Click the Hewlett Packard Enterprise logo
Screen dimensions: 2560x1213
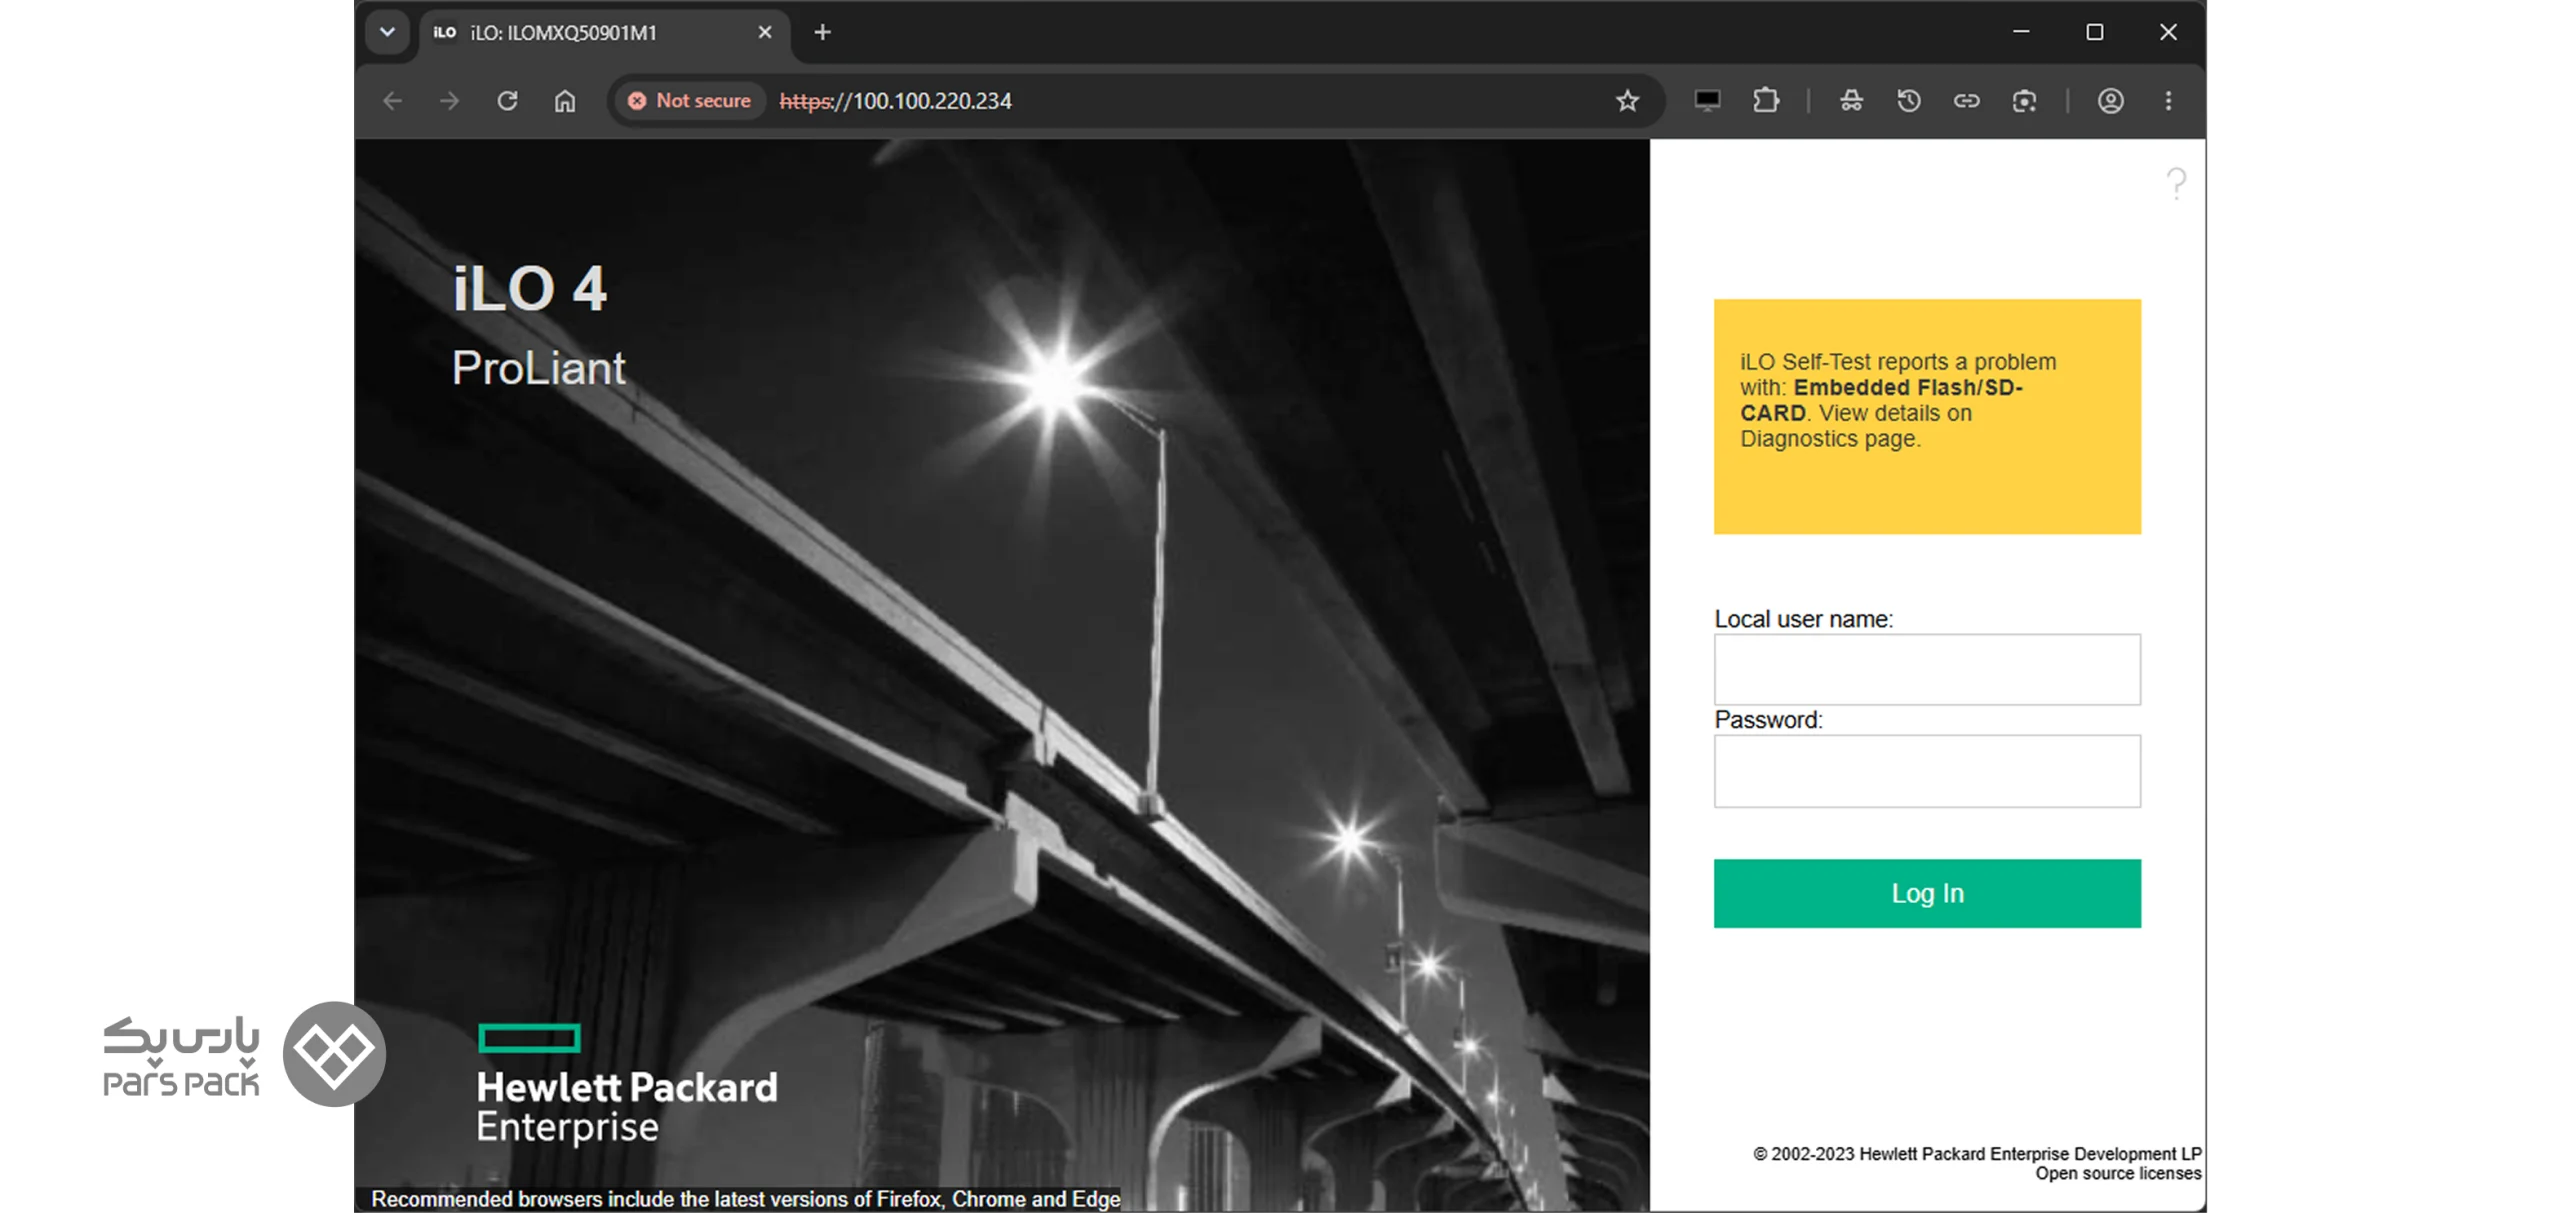coord(626,1083)
